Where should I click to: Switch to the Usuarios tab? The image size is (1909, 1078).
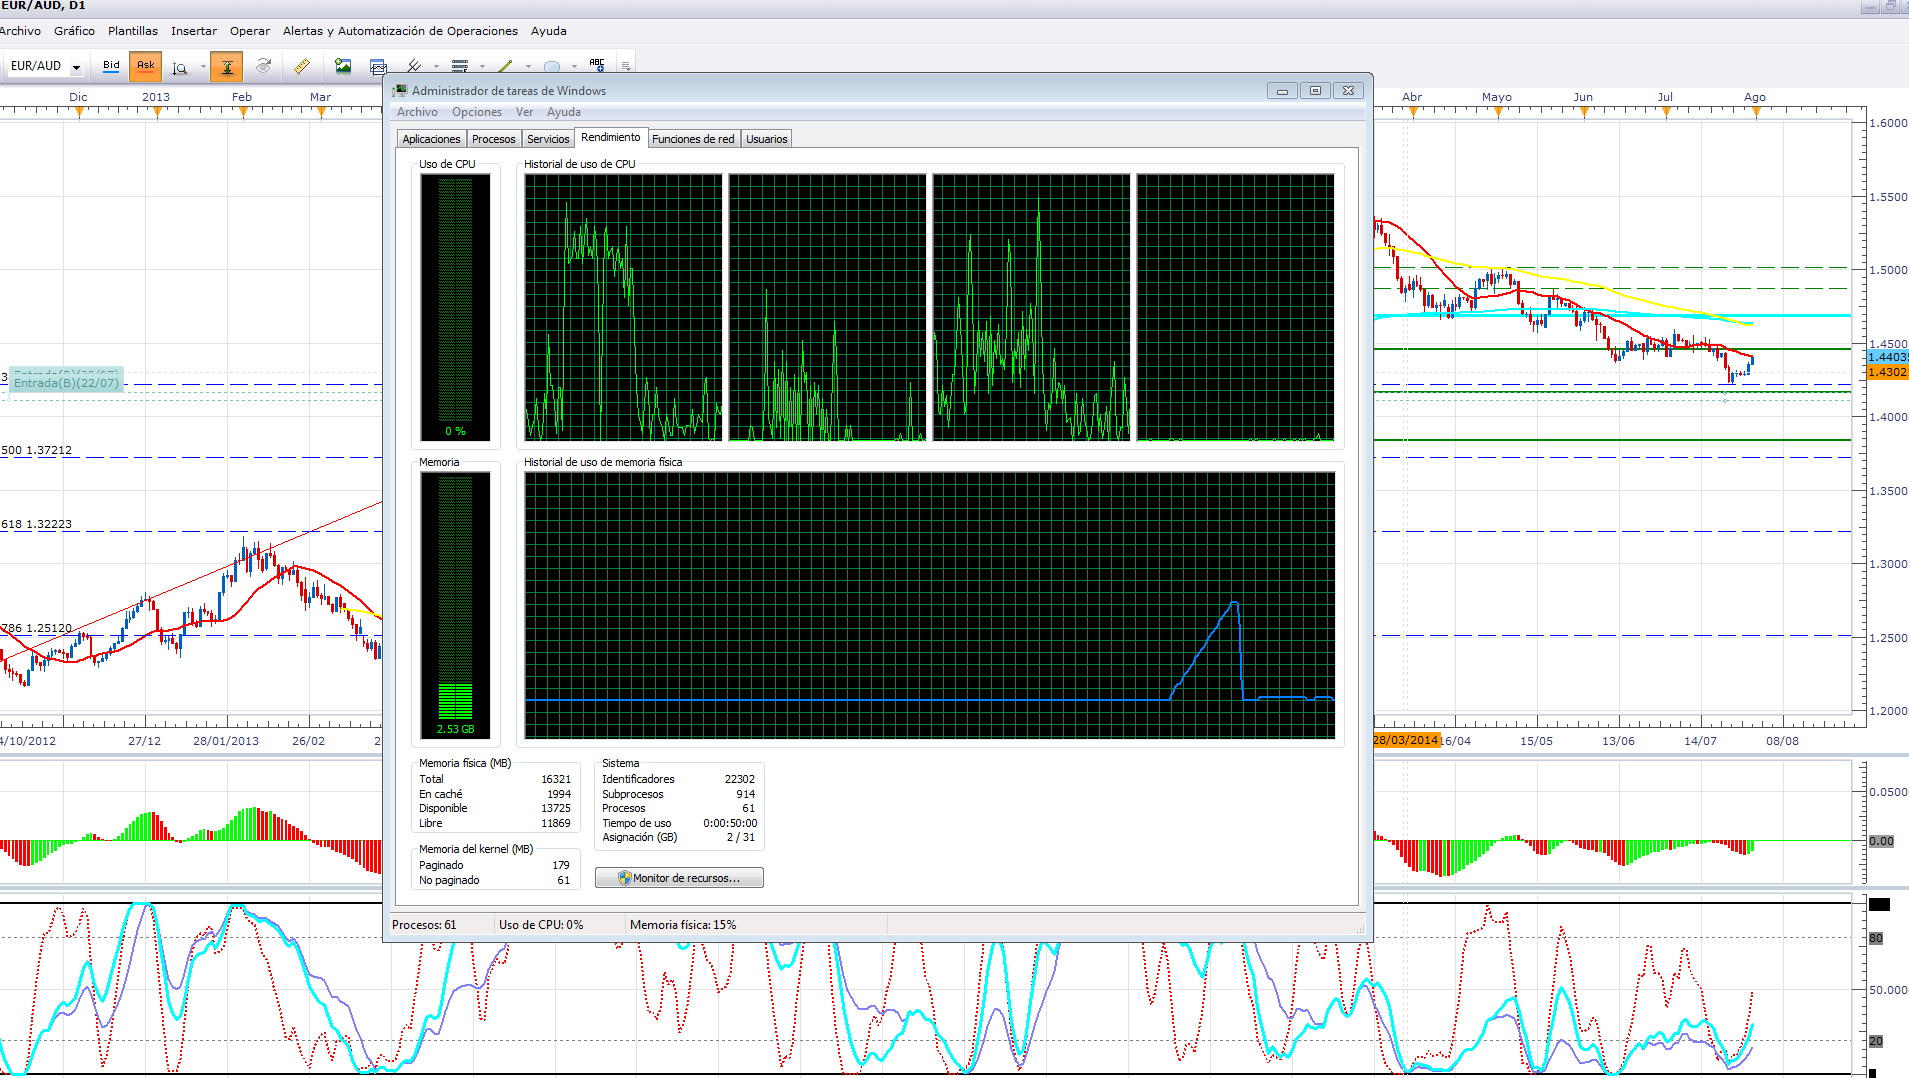click(767, 139)
